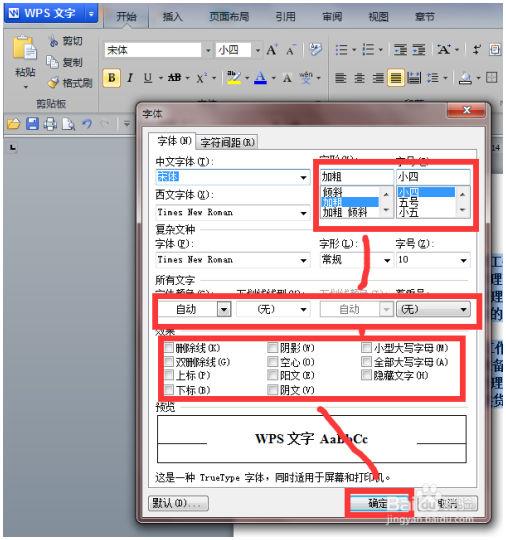This screenshot has height=540, width=506.
Task: Open the 页面布局 ribbon tab
Action: coord(229,16)
